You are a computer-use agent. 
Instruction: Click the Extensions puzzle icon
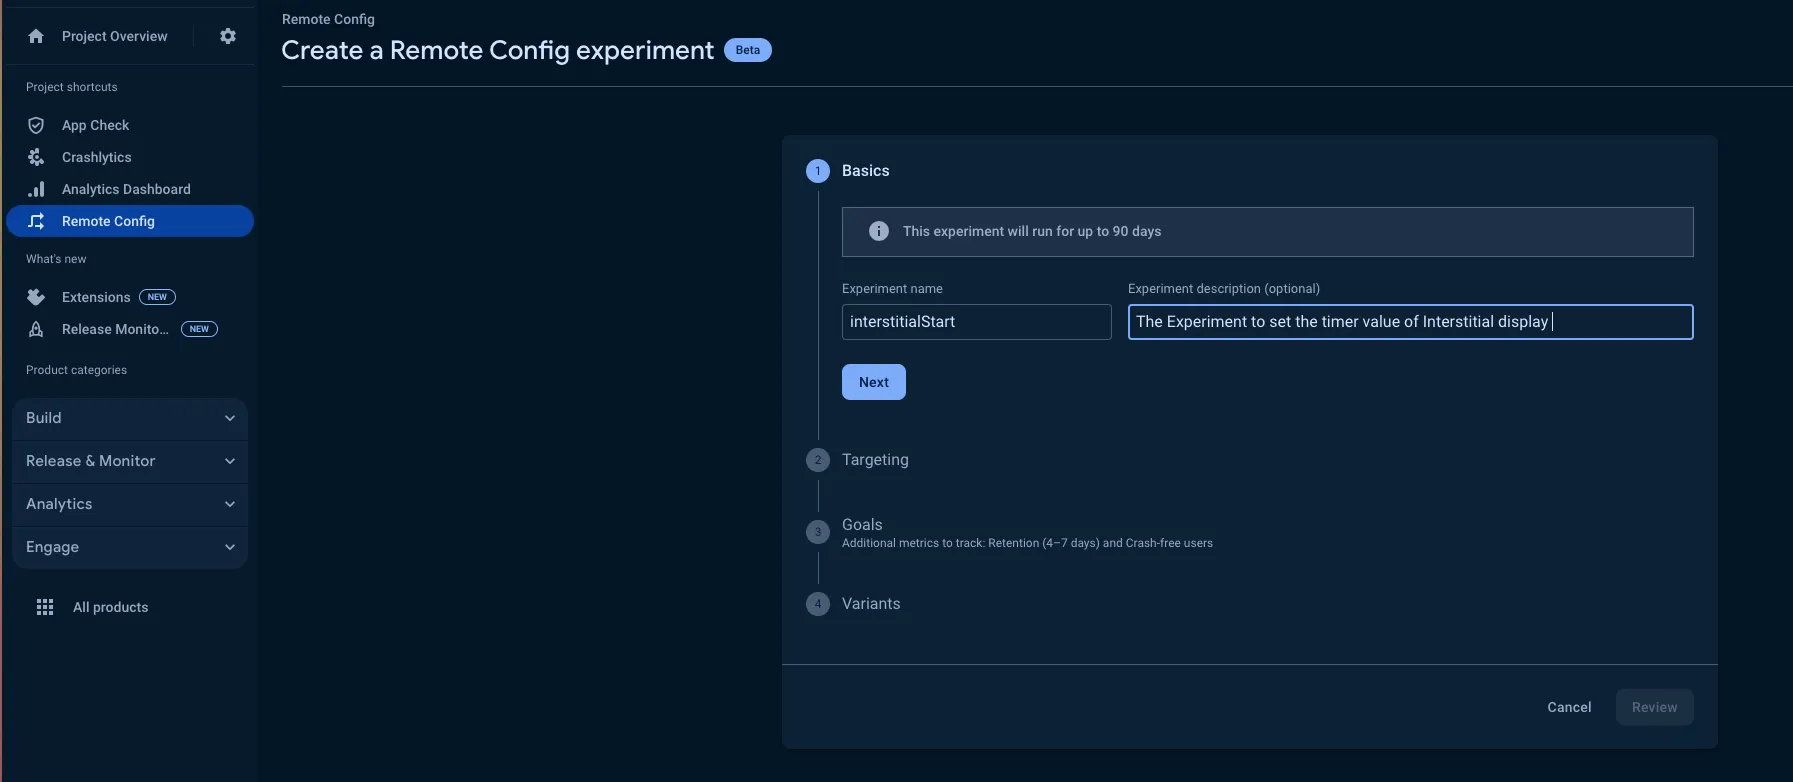36,297
